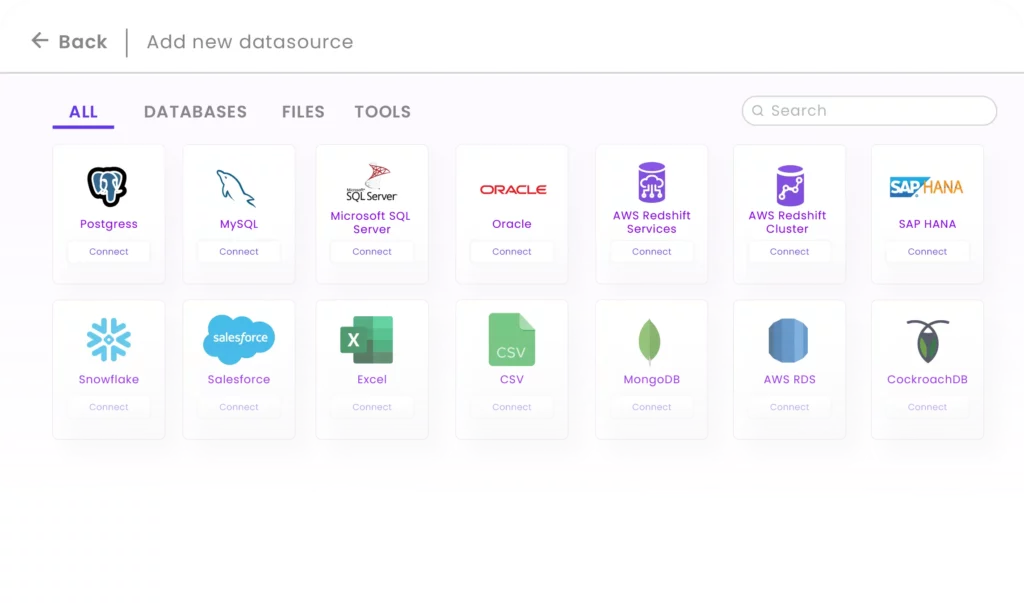Select the MySQL dolphin logo

[237, 188]
